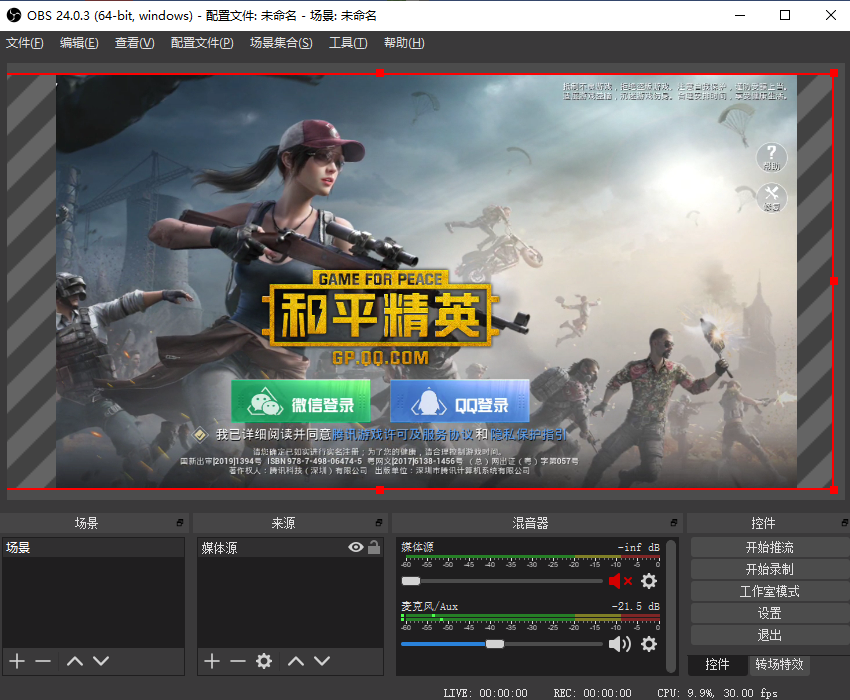Open the 工具(T) menu
The width and height of the screenshot is (850, 700).
click(x=348, y=43)
